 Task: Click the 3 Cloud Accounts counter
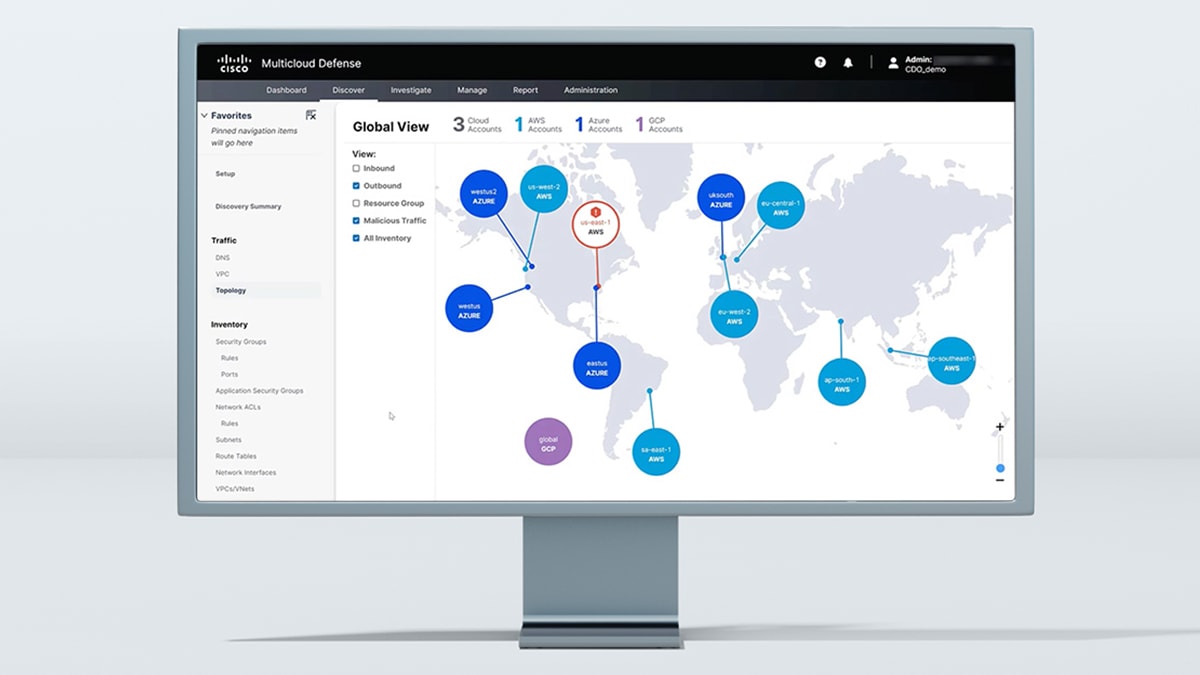pyautogui.click(x=477, y=125)
